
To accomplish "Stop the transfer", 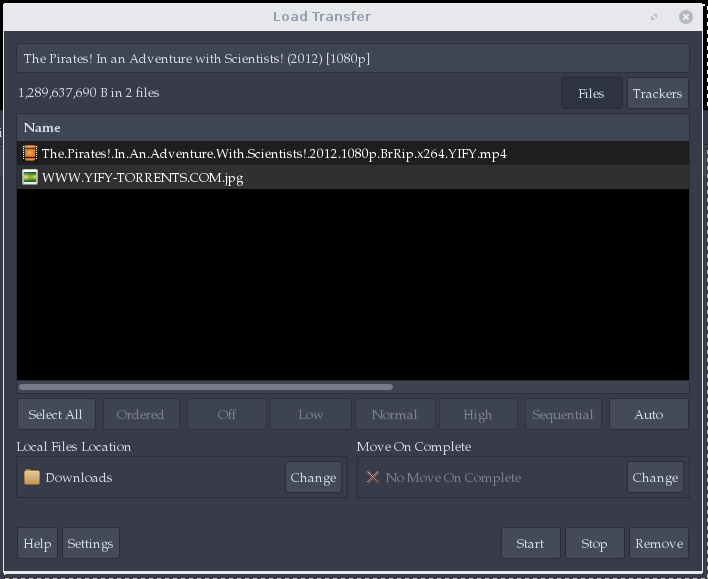I will pyautogui.click(x=595, y=543).
